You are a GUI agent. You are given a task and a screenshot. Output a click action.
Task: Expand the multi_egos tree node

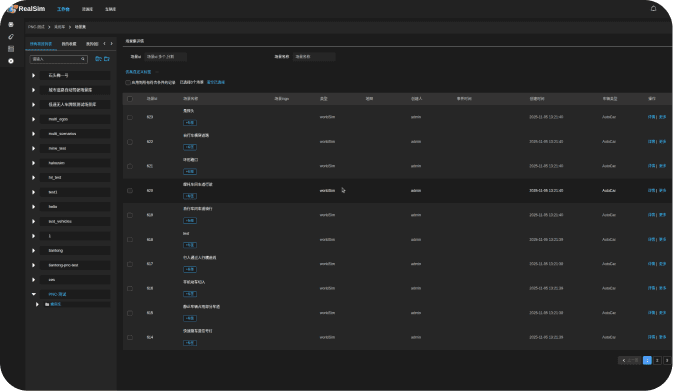[x=33, y=119]
